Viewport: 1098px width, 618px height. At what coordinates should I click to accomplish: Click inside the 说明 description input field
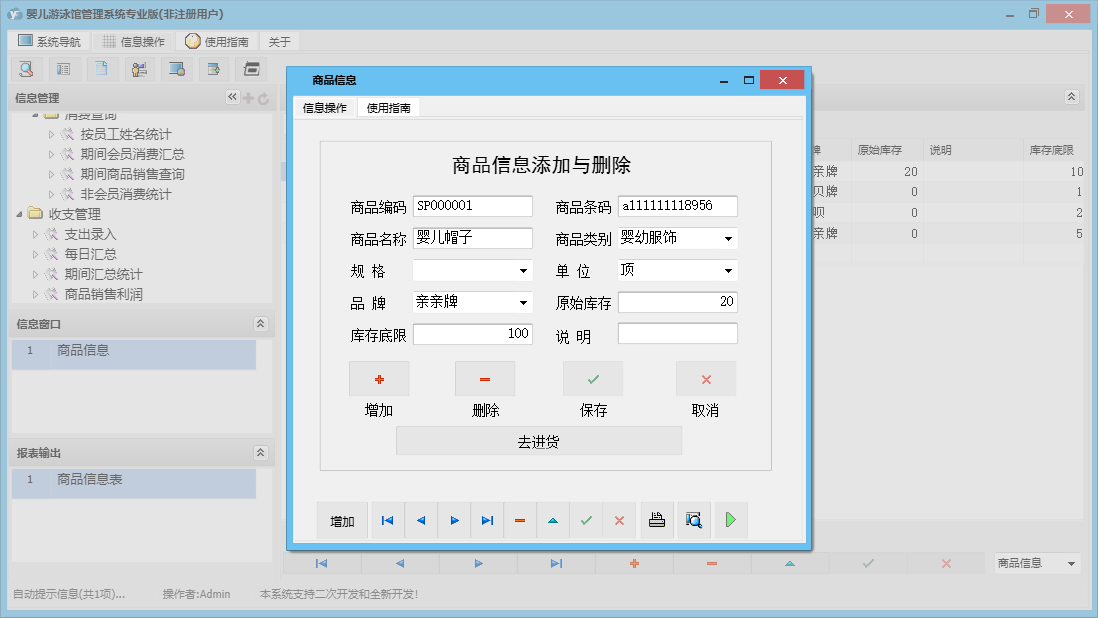pyautogui.click(x=679, y=333)
